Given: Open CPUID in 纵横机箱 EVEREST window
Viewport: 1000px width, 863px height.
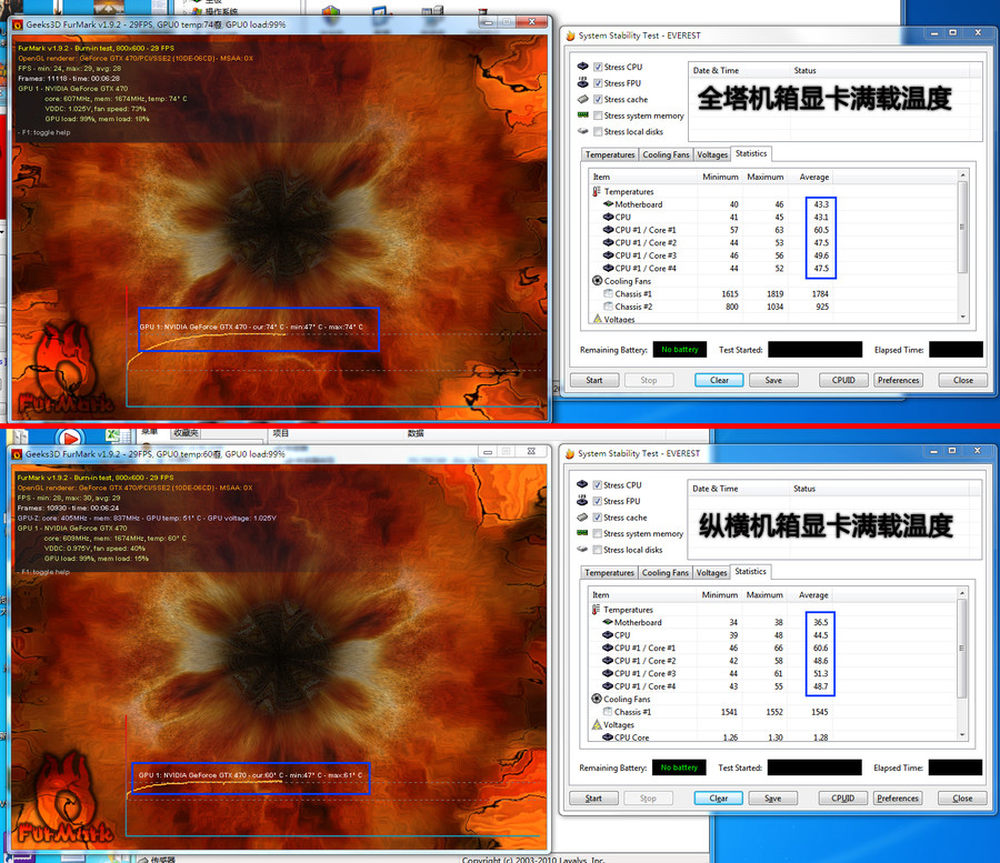Looking at the screenshot, I should [842, 798].
